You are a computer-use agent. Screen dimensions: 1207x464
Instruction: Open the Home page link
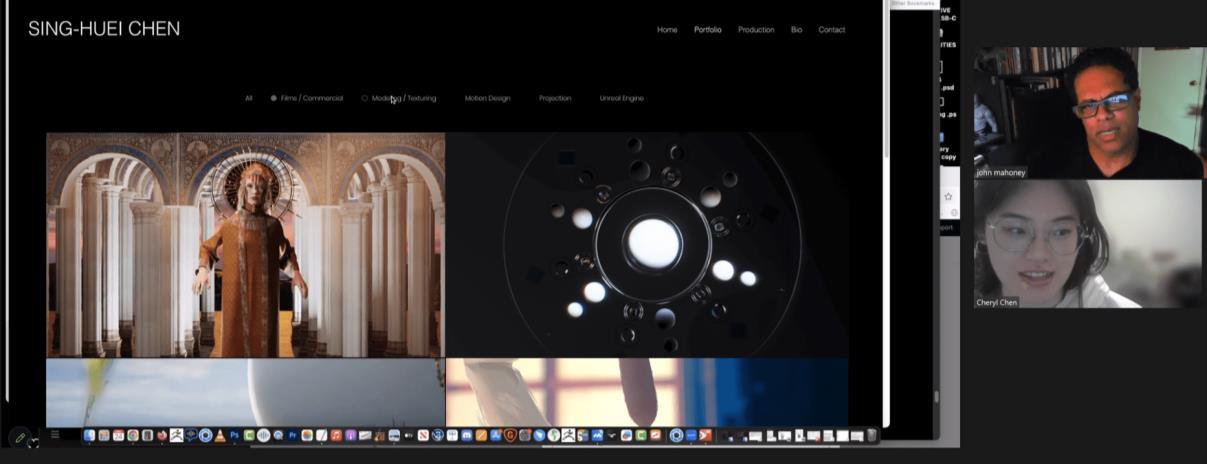667,29
